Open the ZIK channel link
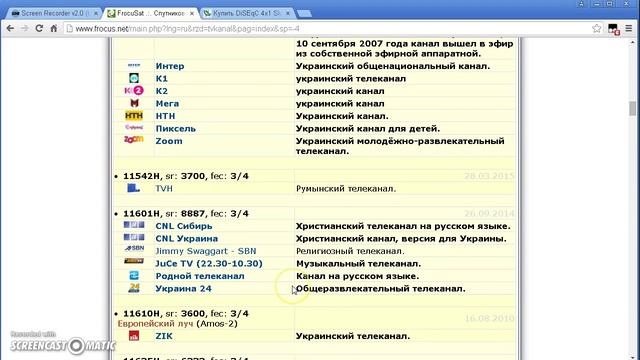640x360 pixels. 164,336
